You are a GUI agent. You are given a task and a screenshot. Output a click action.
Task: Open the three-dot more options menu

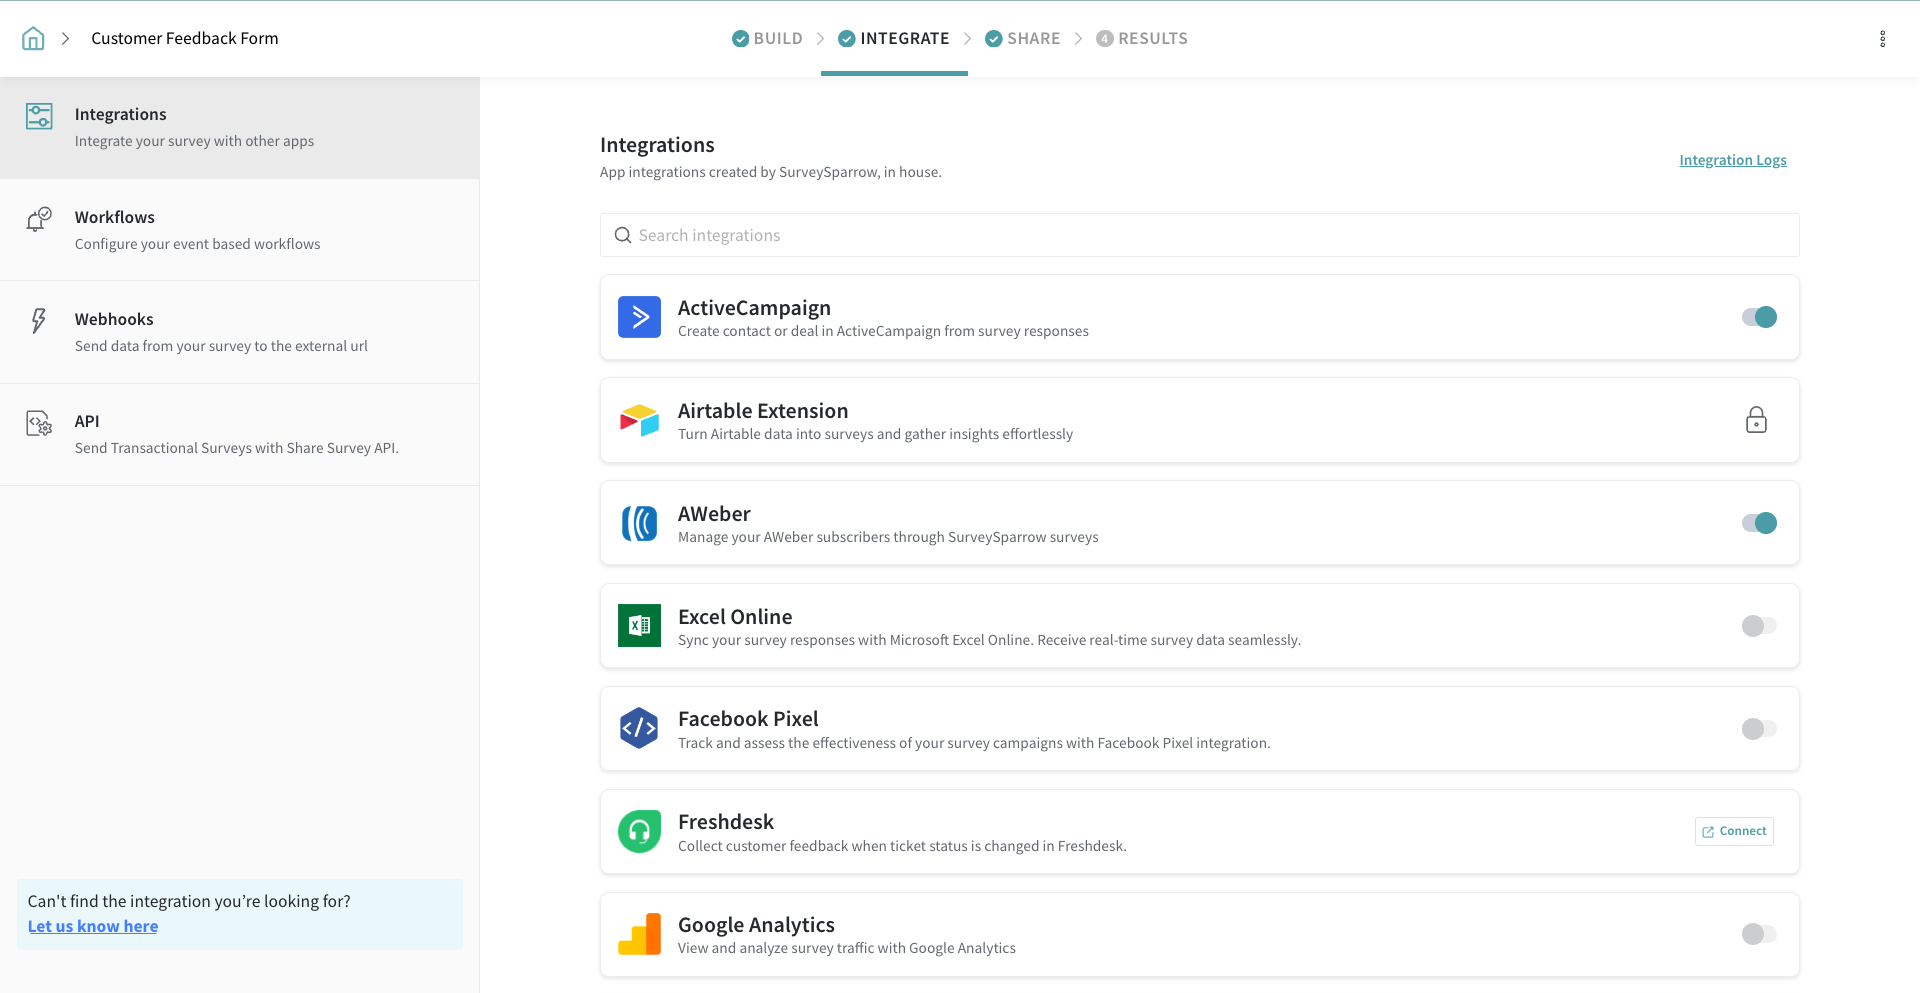coord(1882,39)
